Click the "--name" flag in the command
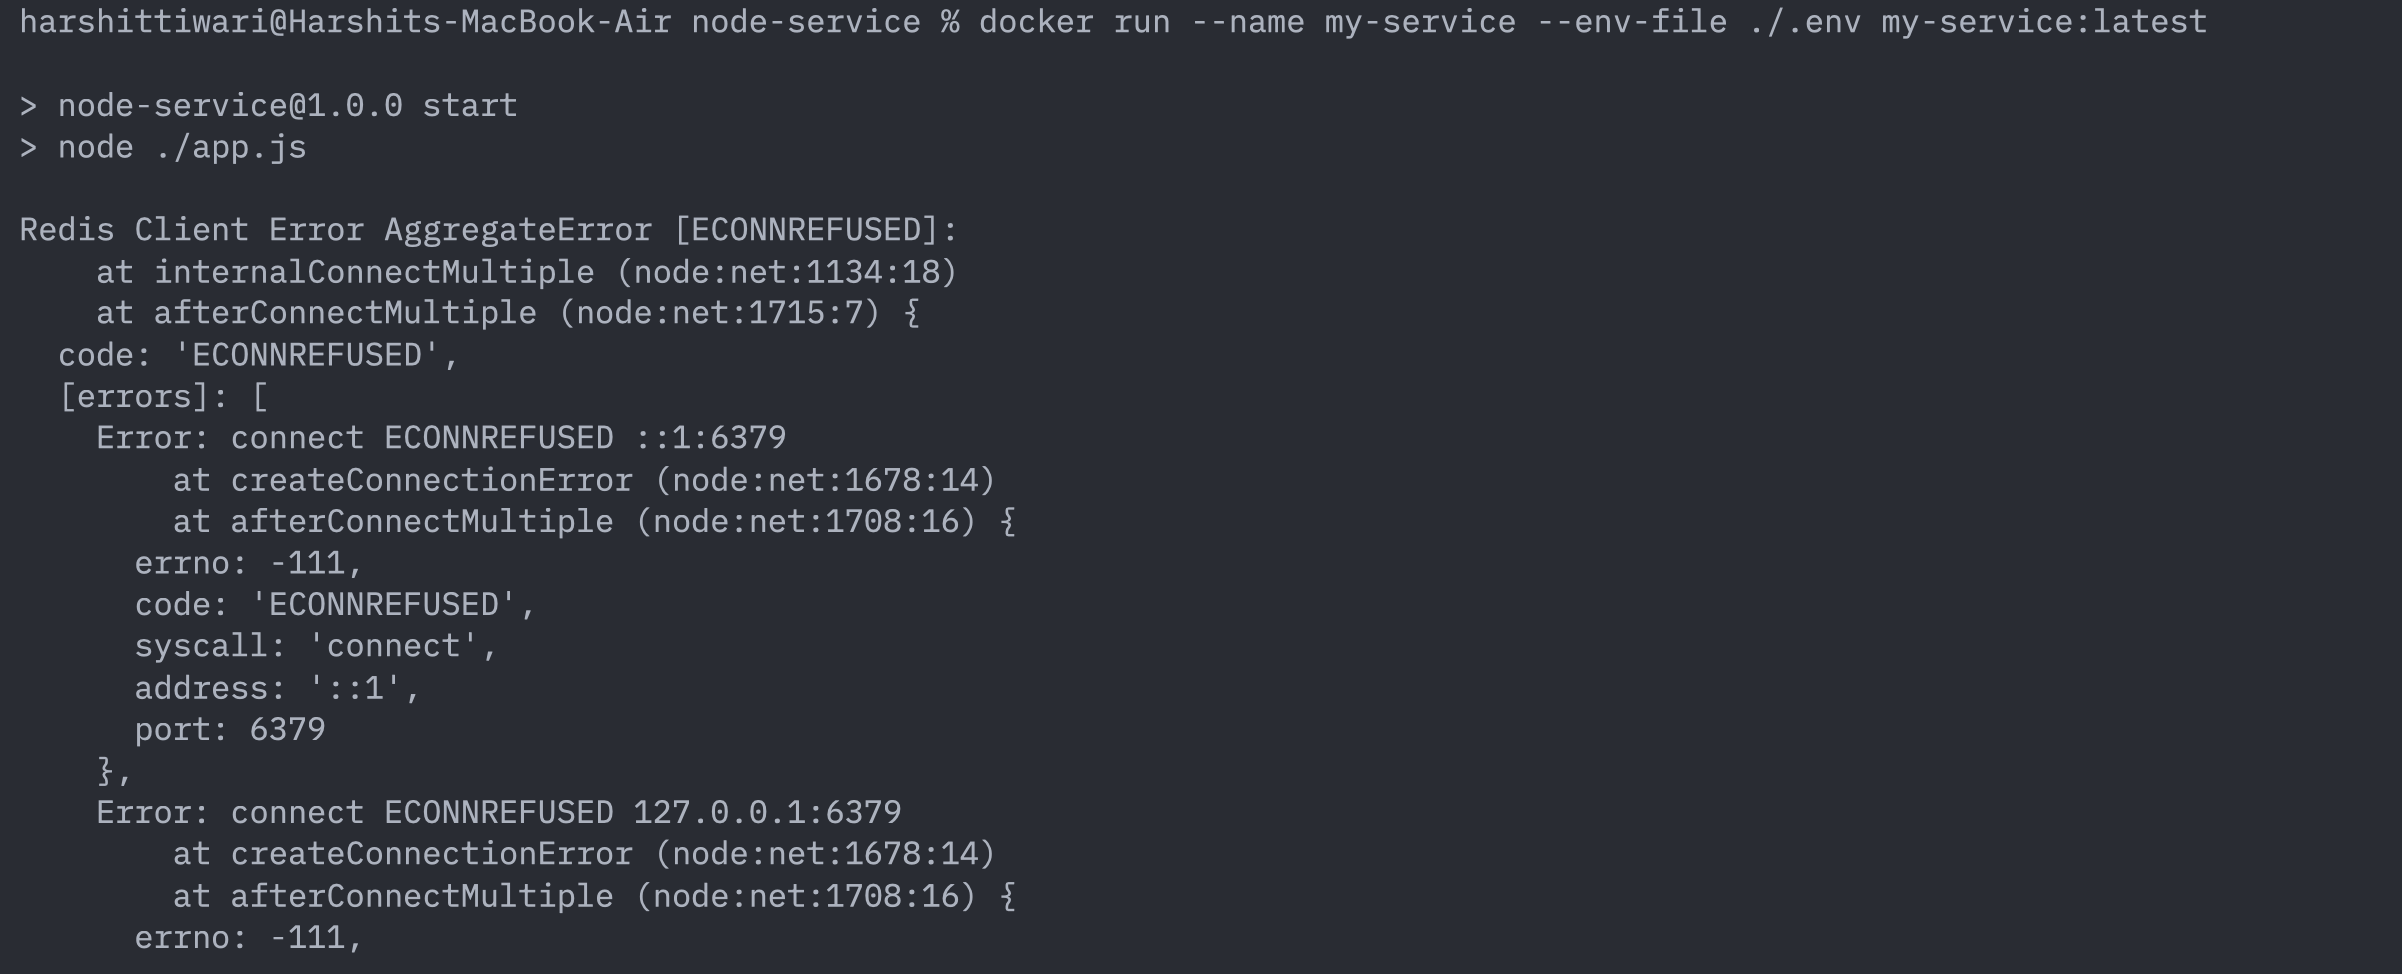The width and height of the screenshot is (2402, 974). click(x=1247, y=22)
